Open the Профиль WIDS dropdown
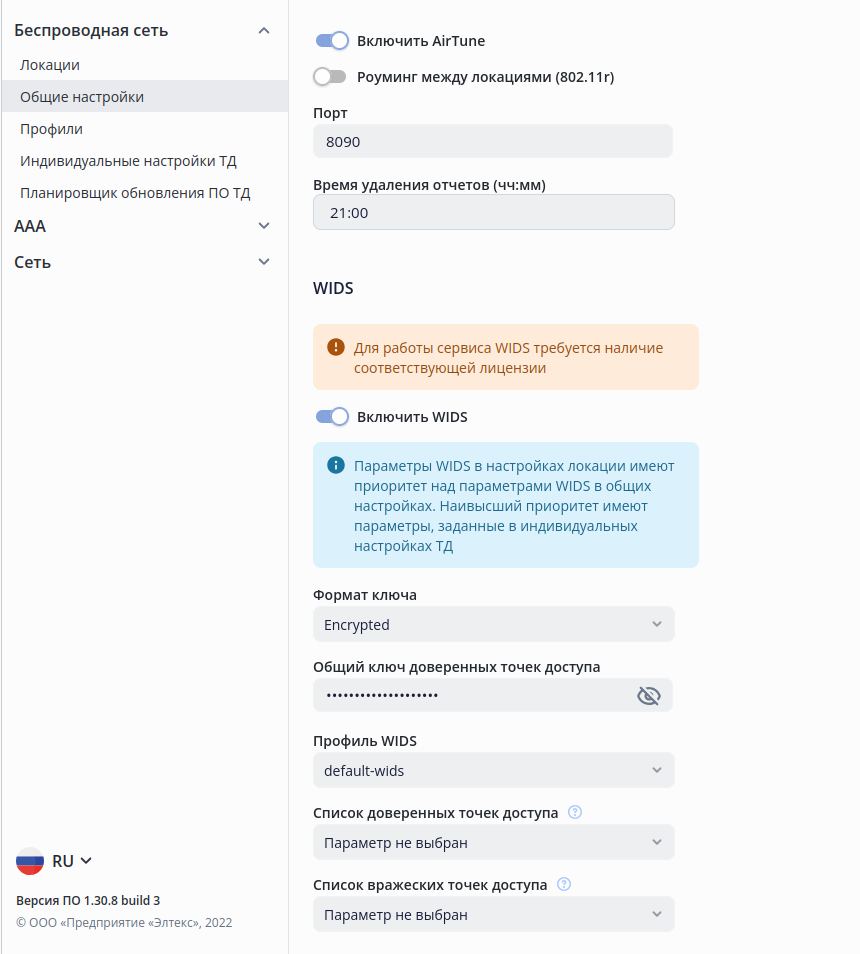The height and width of the screenshot is (954, 860). point(493,771)
